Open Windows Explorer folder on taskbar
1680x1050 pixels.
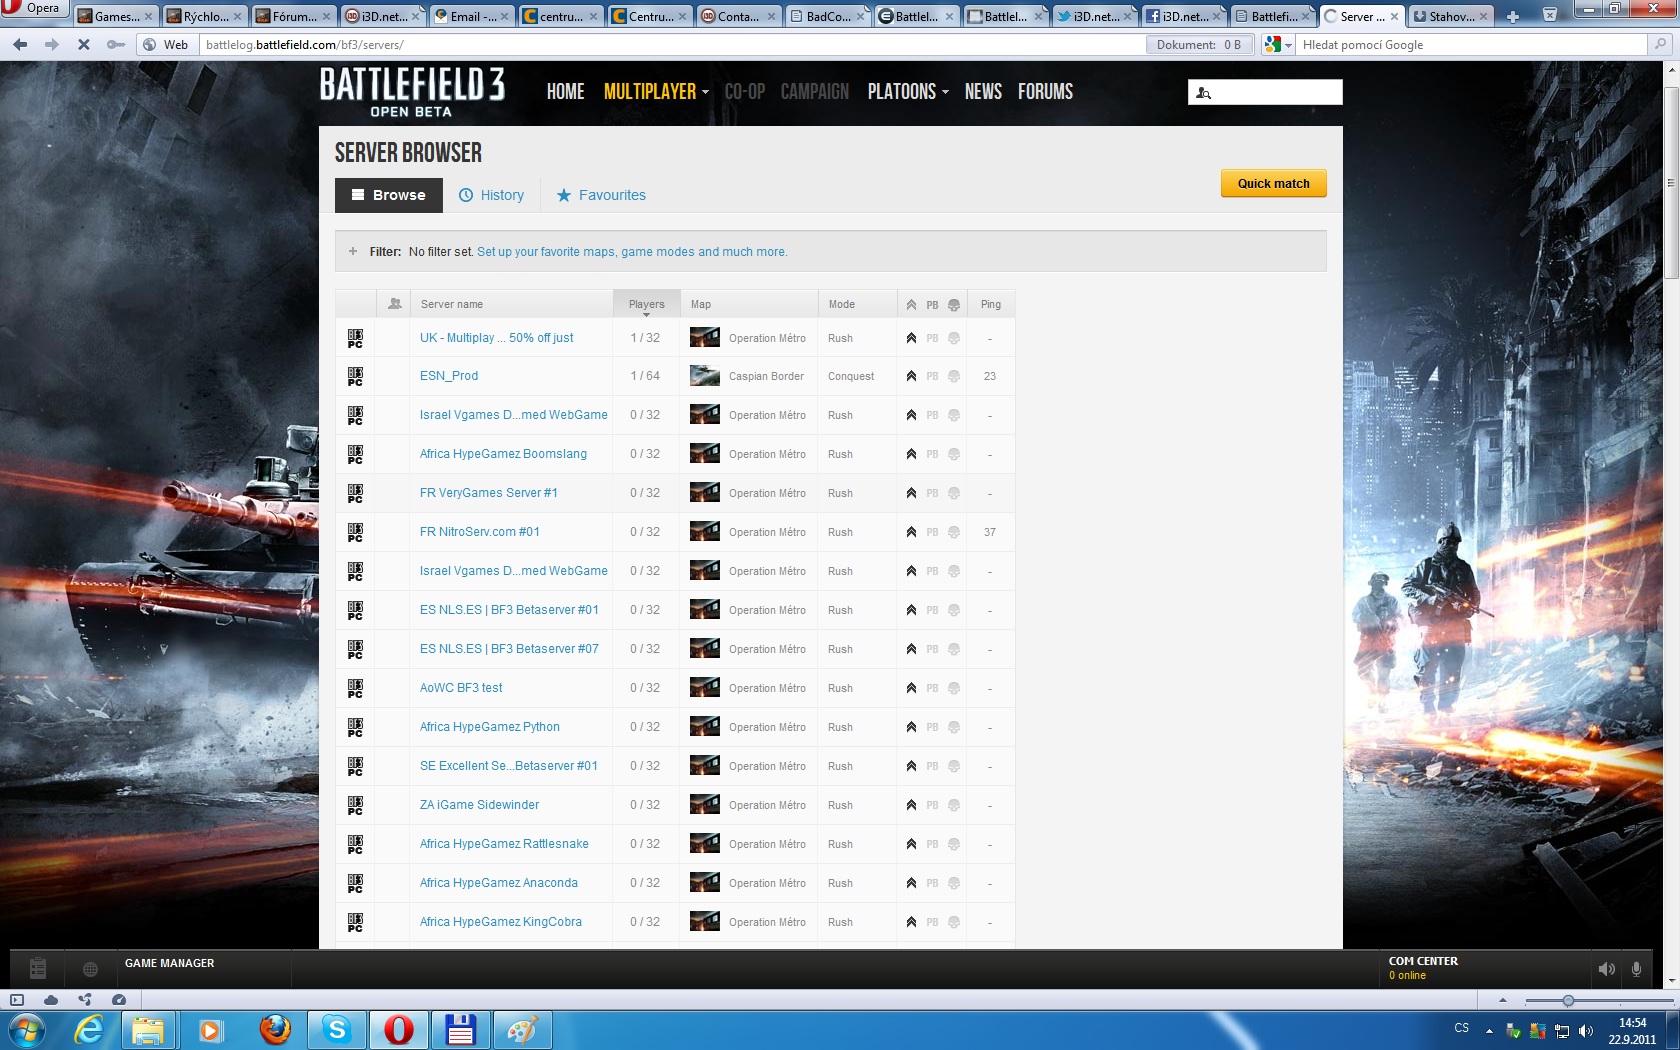pos(148,1029)
